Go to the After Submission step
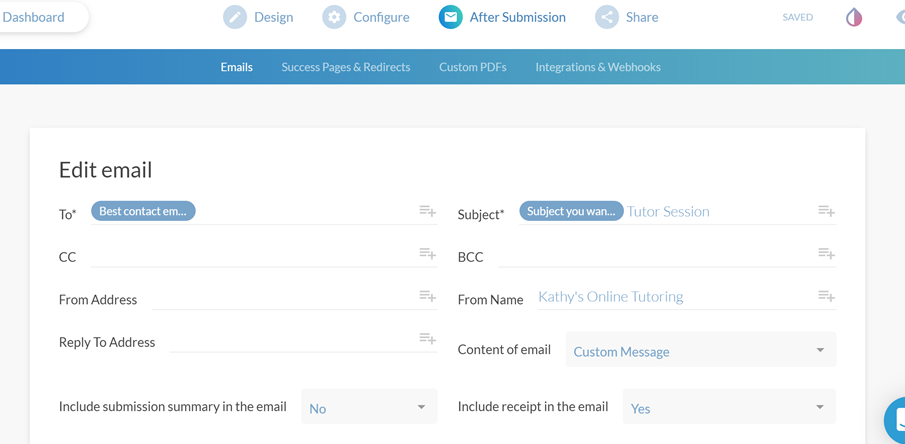Screen dimensions: 905x444 502,17
